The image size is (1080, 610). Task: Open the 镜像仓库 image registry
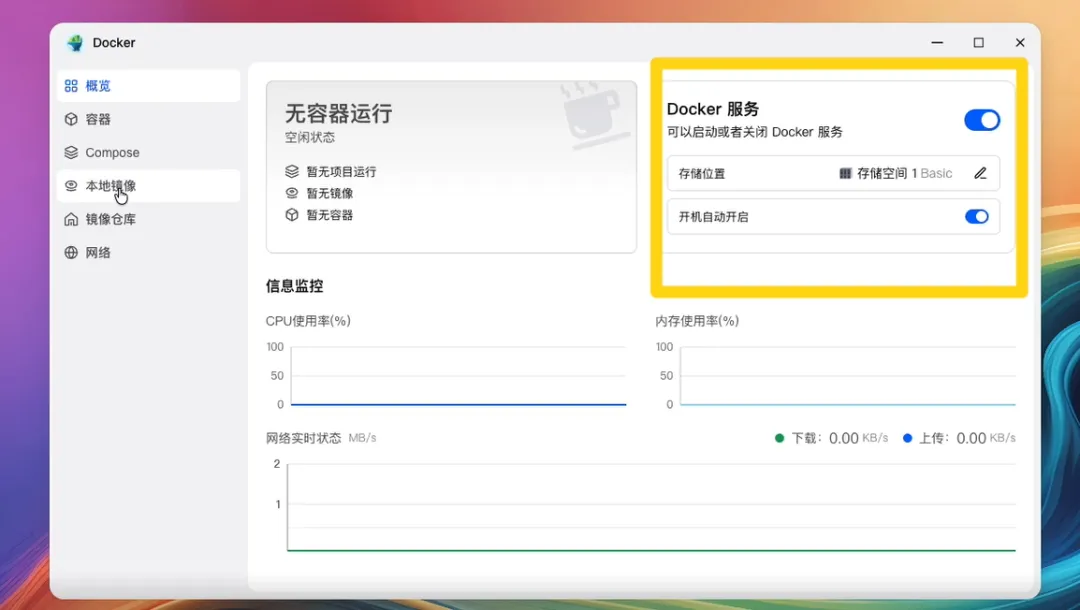pos(148,219)
